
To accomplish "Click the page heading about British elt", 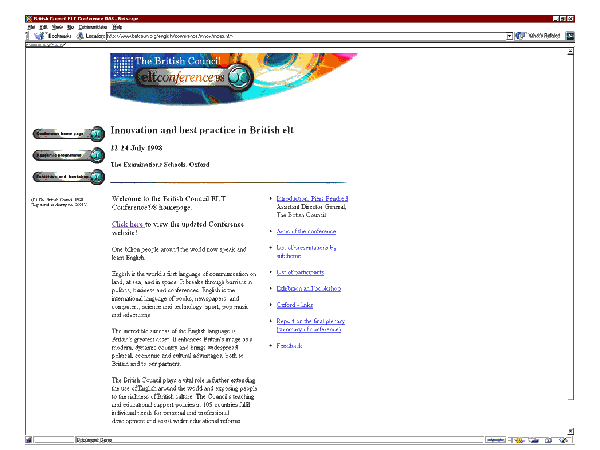I will 202,130.
